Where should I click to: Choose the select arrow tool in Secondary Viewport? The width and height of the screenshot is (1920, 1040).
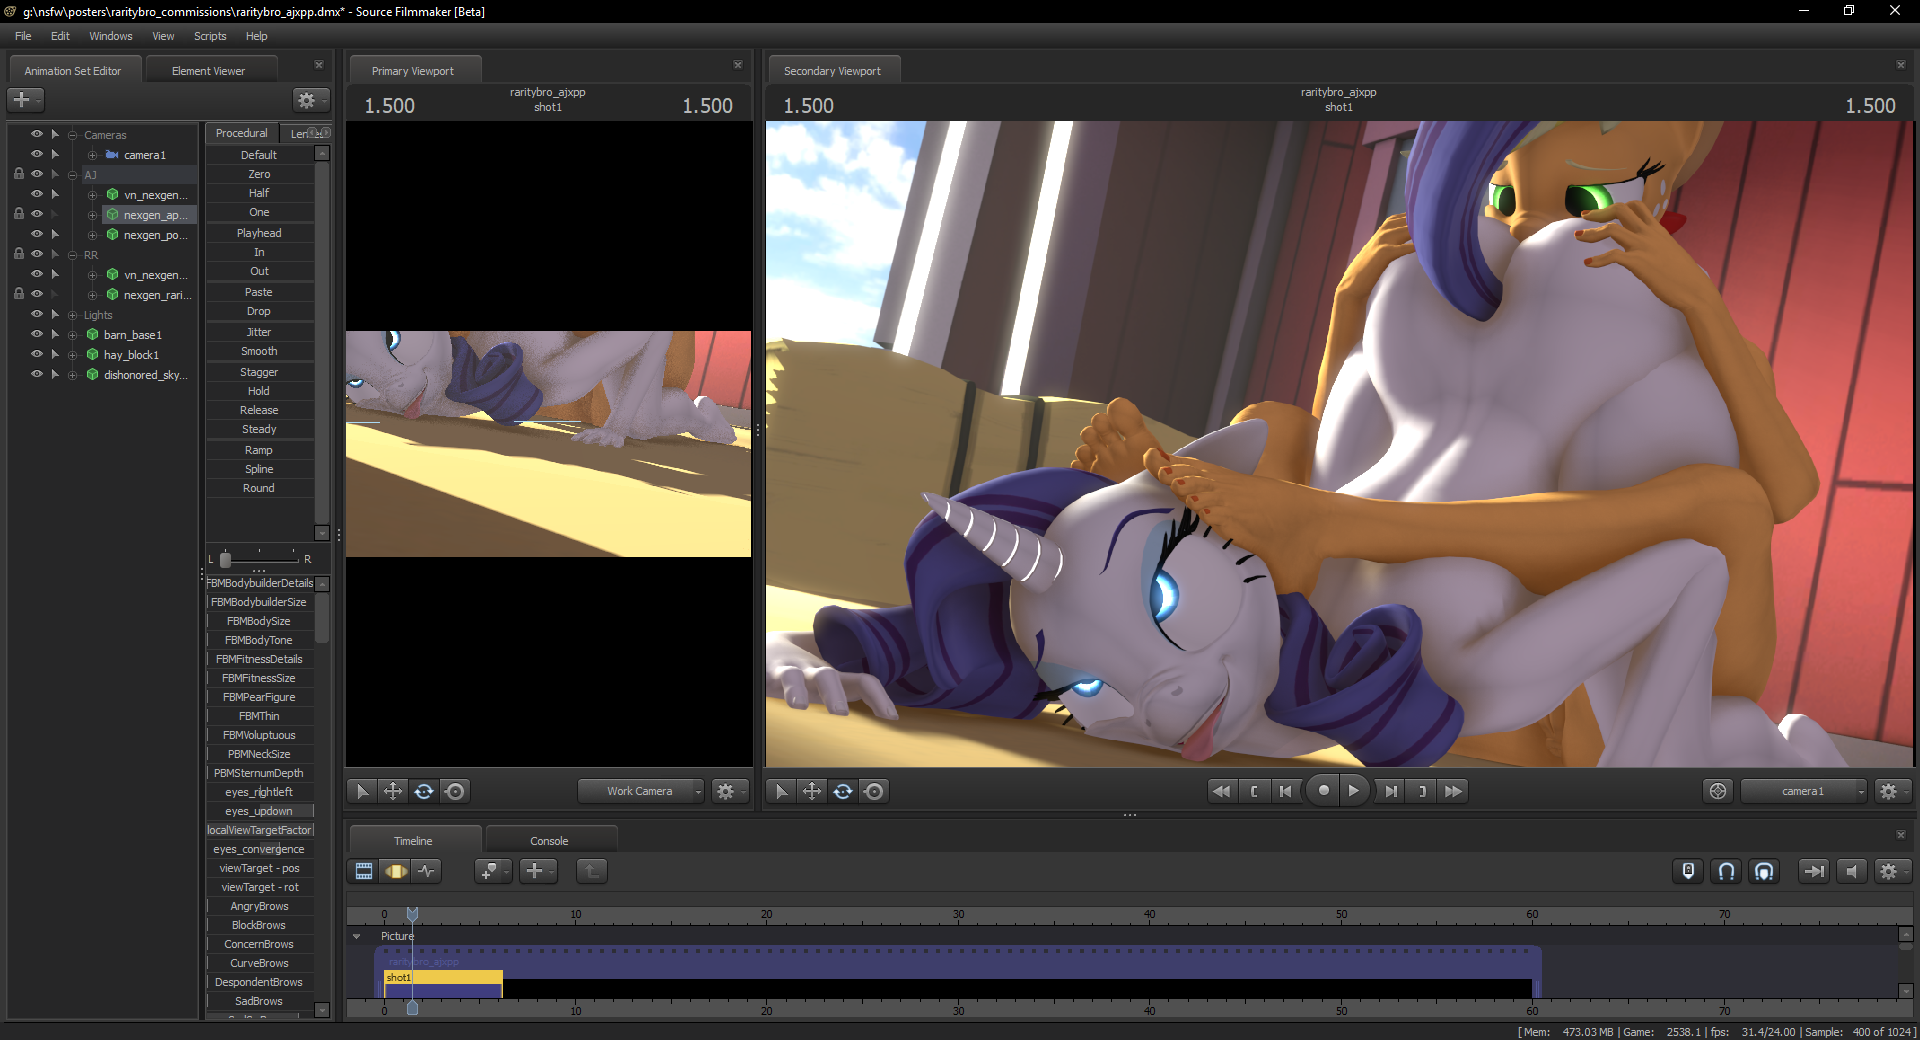pos(781,791)
